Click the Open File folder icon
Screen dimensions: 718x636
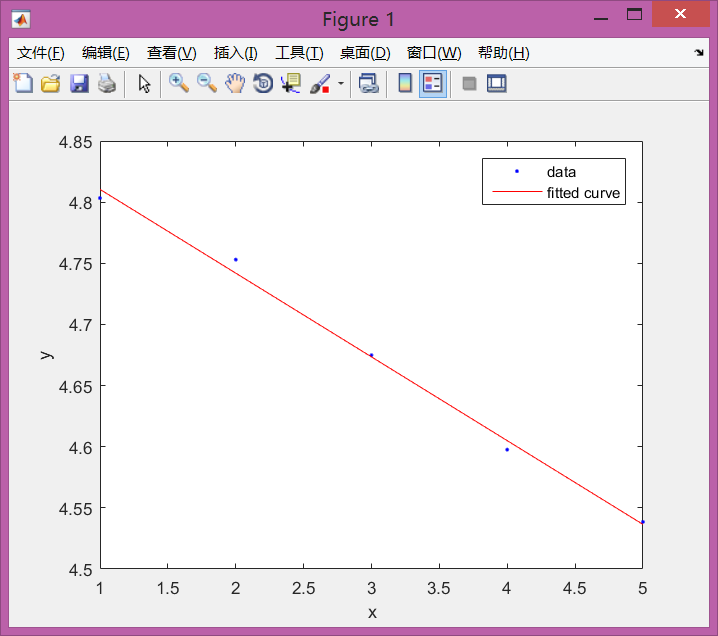point(50,84)
